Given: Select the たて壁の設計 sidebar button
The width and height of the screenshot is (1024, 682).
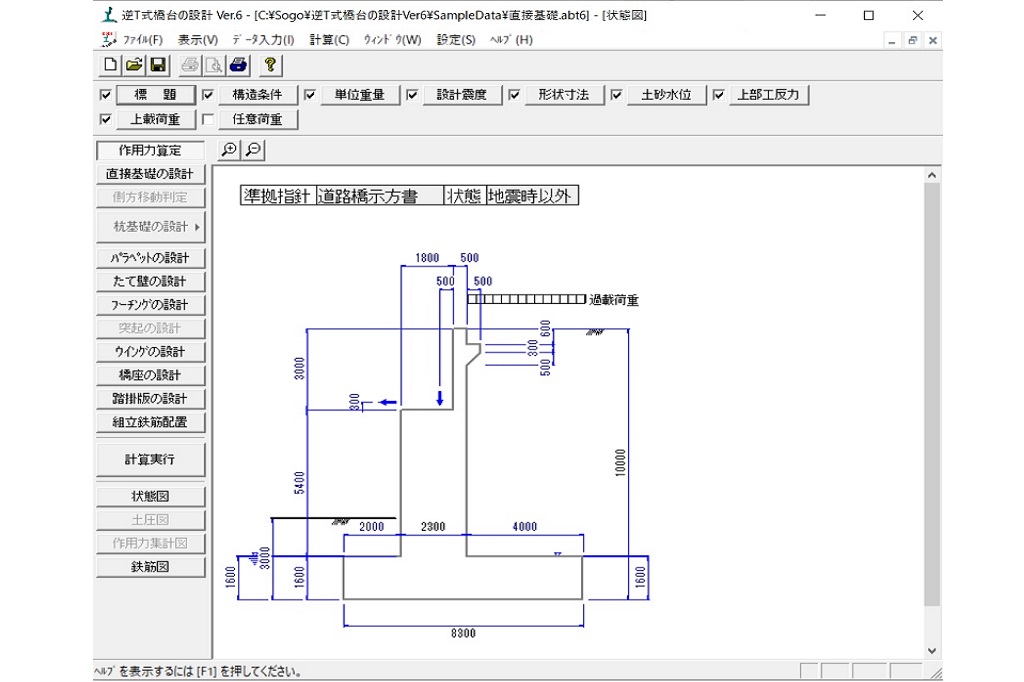Looking at the screenshot, I should 150,281.
